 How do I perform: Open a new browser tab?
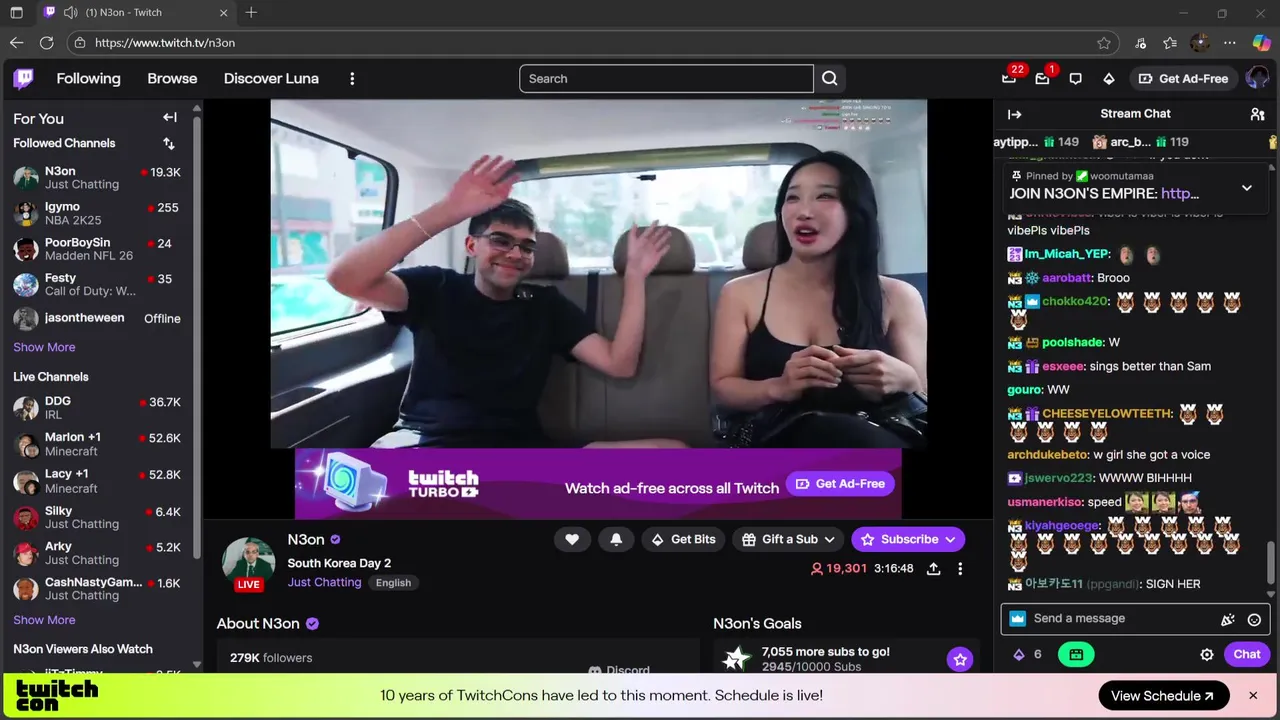(251, 13)
